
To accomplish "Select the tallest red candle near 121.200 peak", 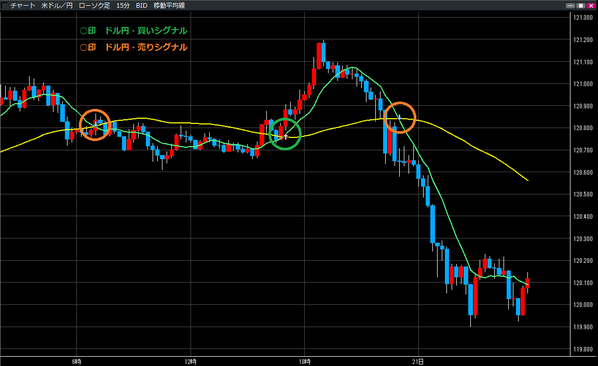I will pos(319,56).
